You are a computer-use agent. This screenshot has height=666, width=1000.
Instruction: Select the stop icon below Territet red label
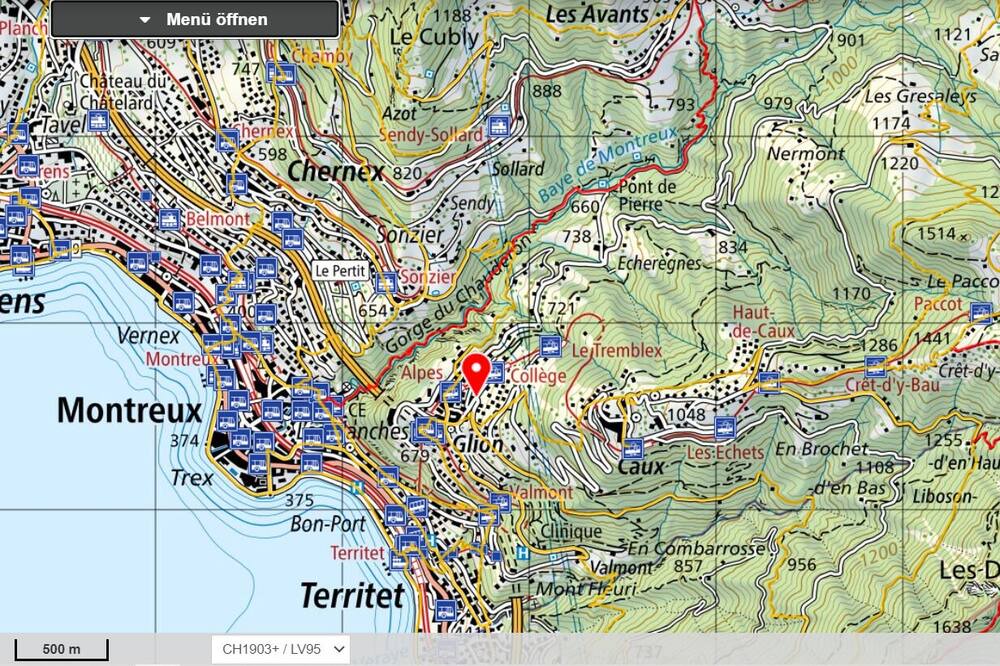point(399,560)
